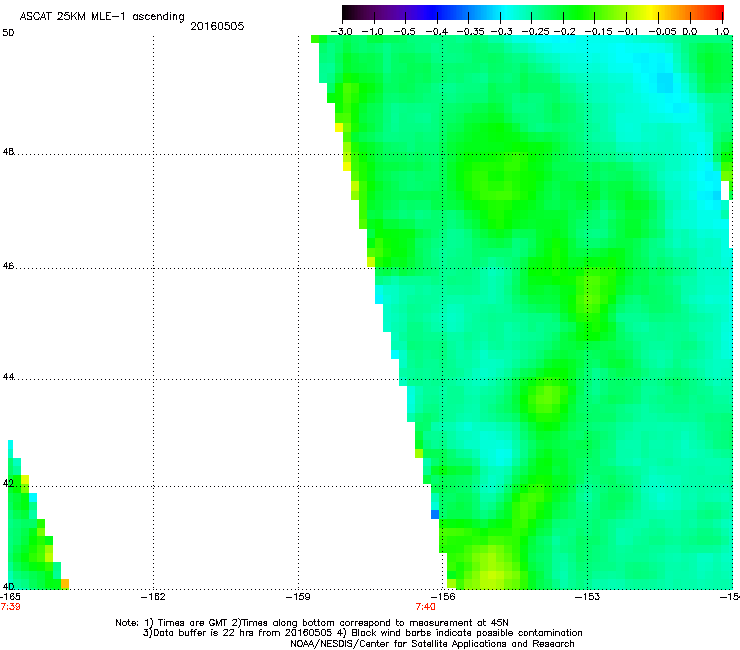
Task: Click the -0.05 color bar label
Action: tap(663, 32)
